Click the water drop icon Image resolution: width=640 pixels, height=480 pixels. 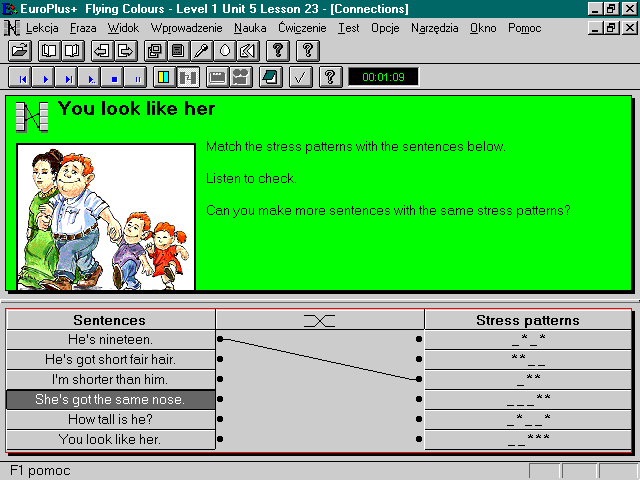(x=225, y=50)
